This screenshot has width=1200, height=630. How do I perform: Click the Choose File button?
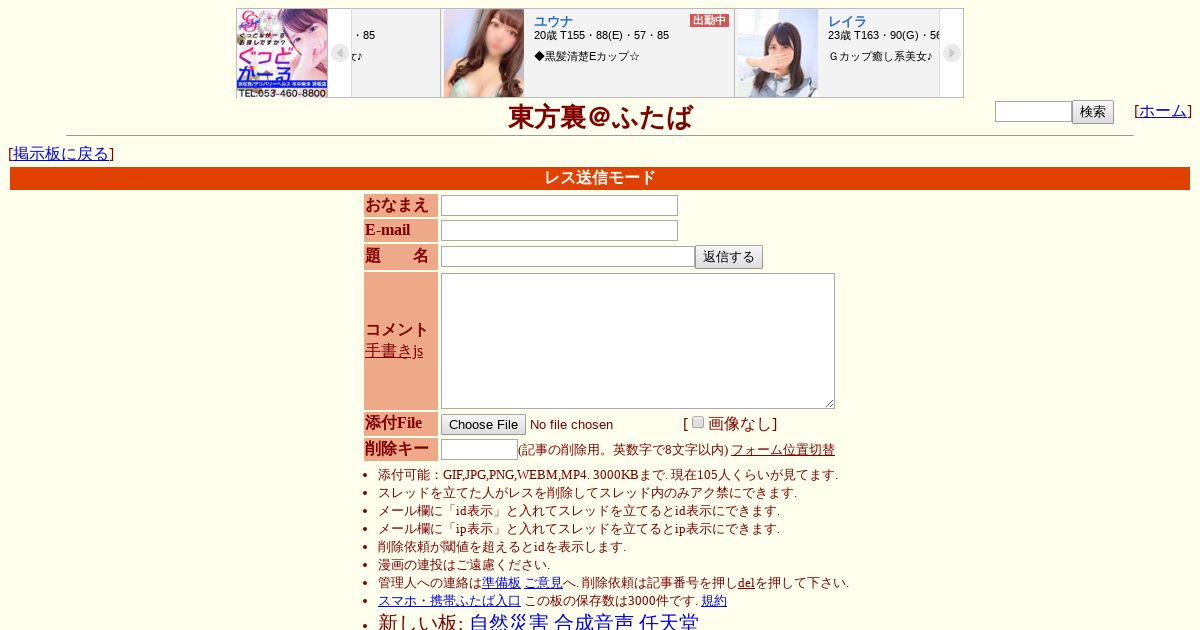coord(483,424)
